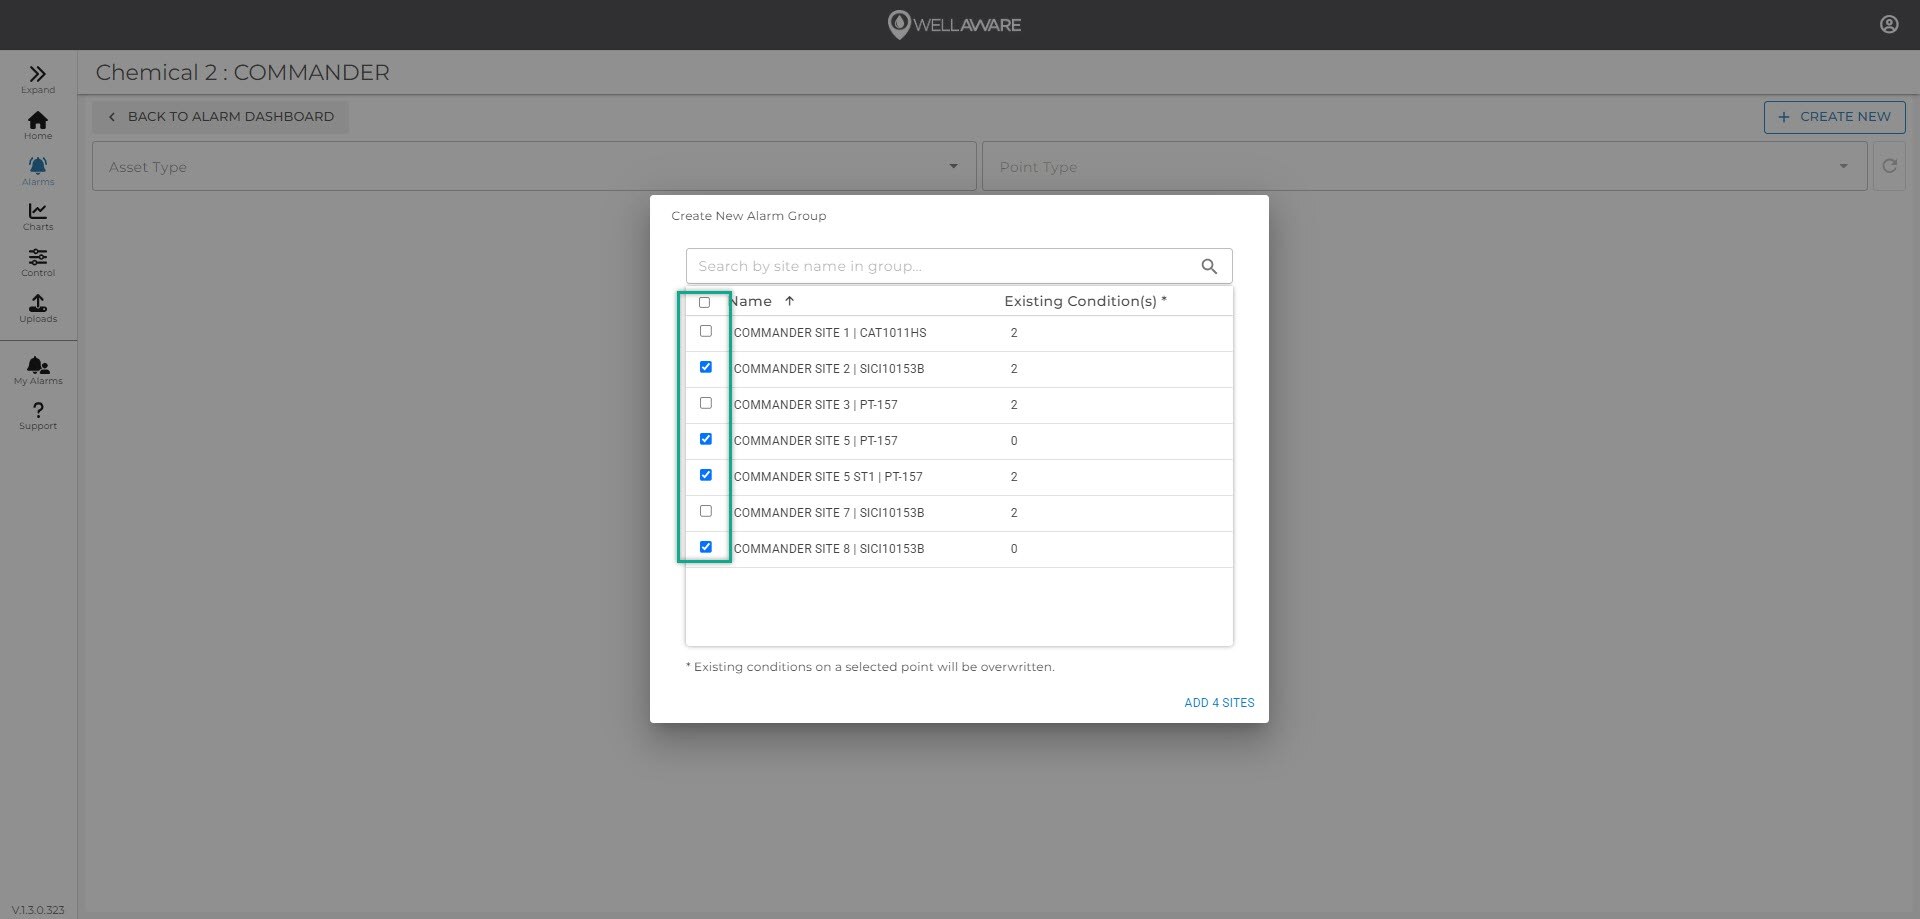Open user account profile icon

tap(1889, 24)
